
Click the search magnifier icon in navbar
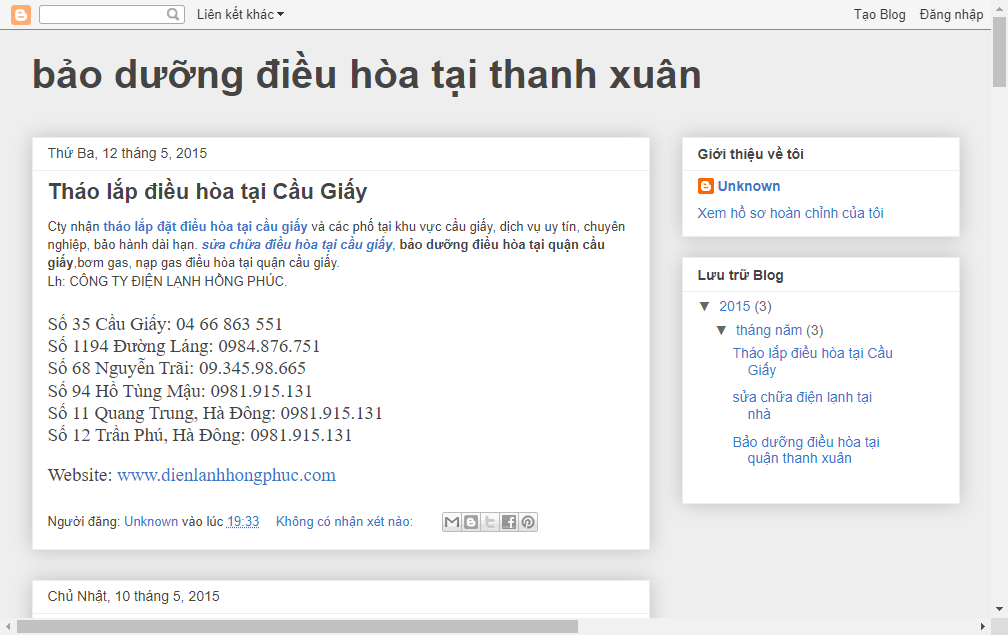173,14
